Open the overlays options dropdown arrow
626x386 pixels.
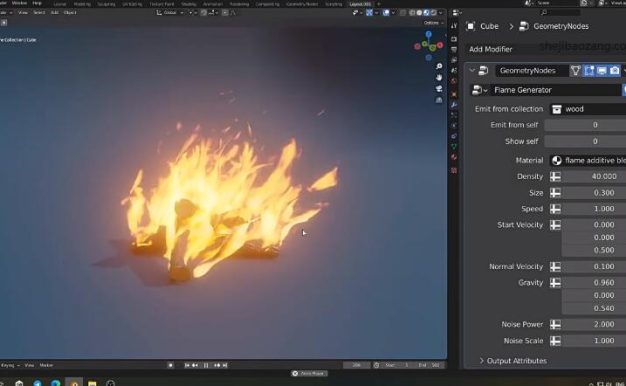(x=393, y=13)
